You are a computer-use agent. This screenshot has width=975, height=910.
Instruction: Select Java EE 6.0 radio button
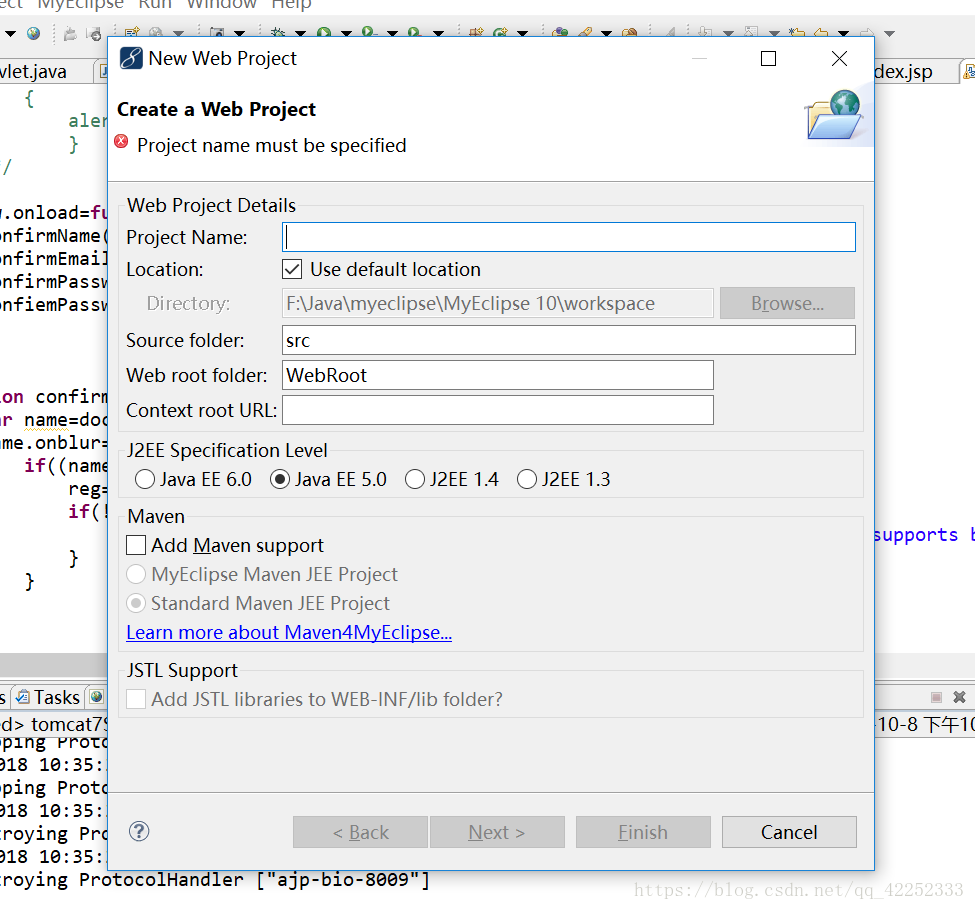(145, 479)
